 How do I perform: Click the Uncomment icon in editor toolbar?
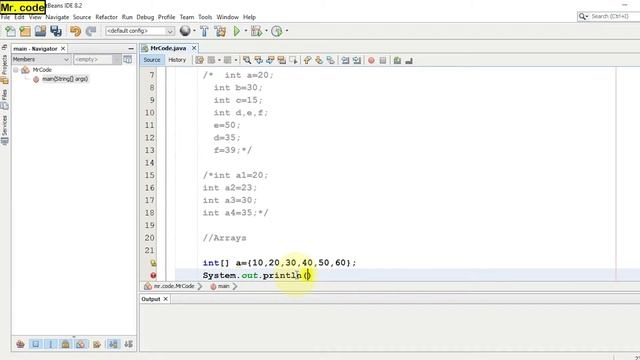tap(409, 60)
